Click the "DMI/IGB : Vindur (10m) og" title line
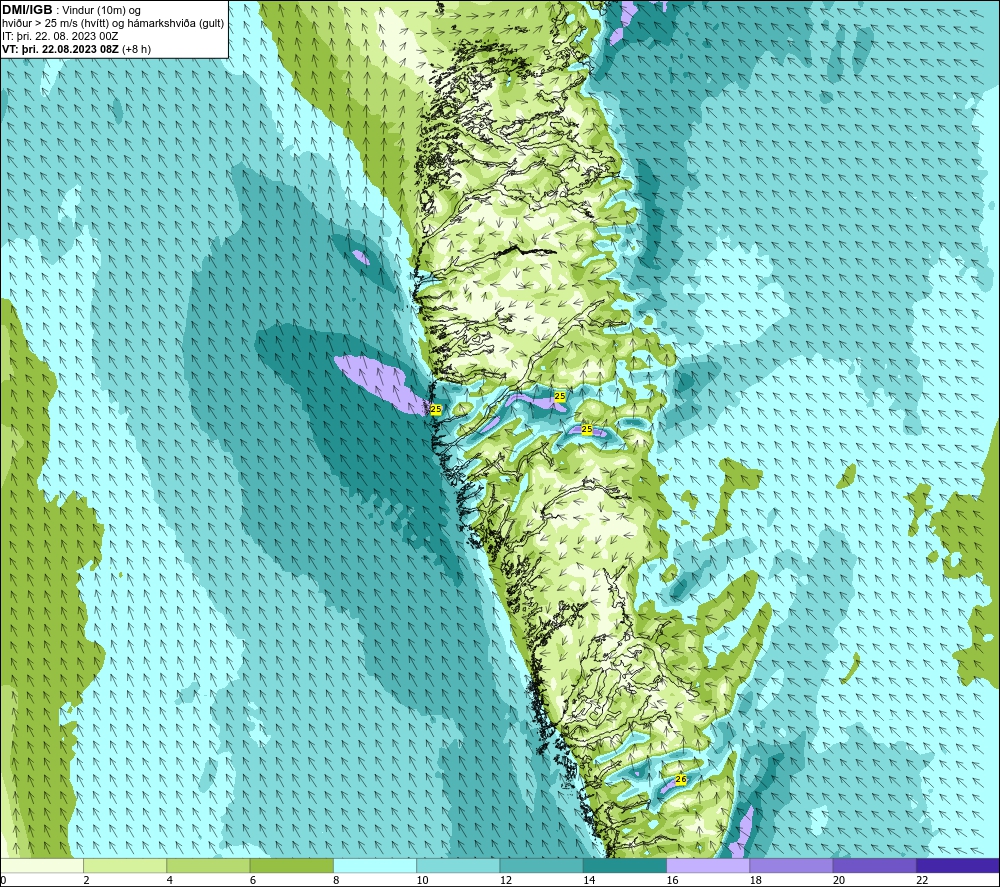 pyautogui.click(x=71, y=10)
